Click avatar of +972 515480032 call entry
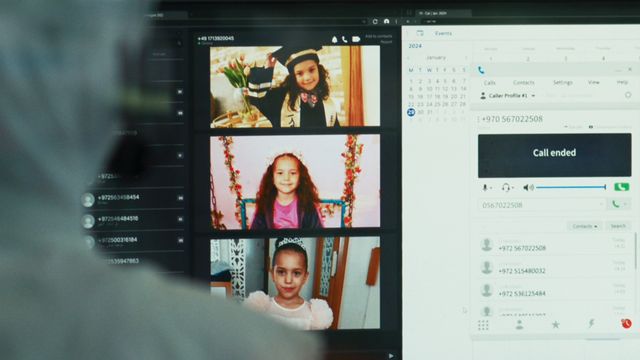This screenshot has width=640, height=360. coord(487,268)
